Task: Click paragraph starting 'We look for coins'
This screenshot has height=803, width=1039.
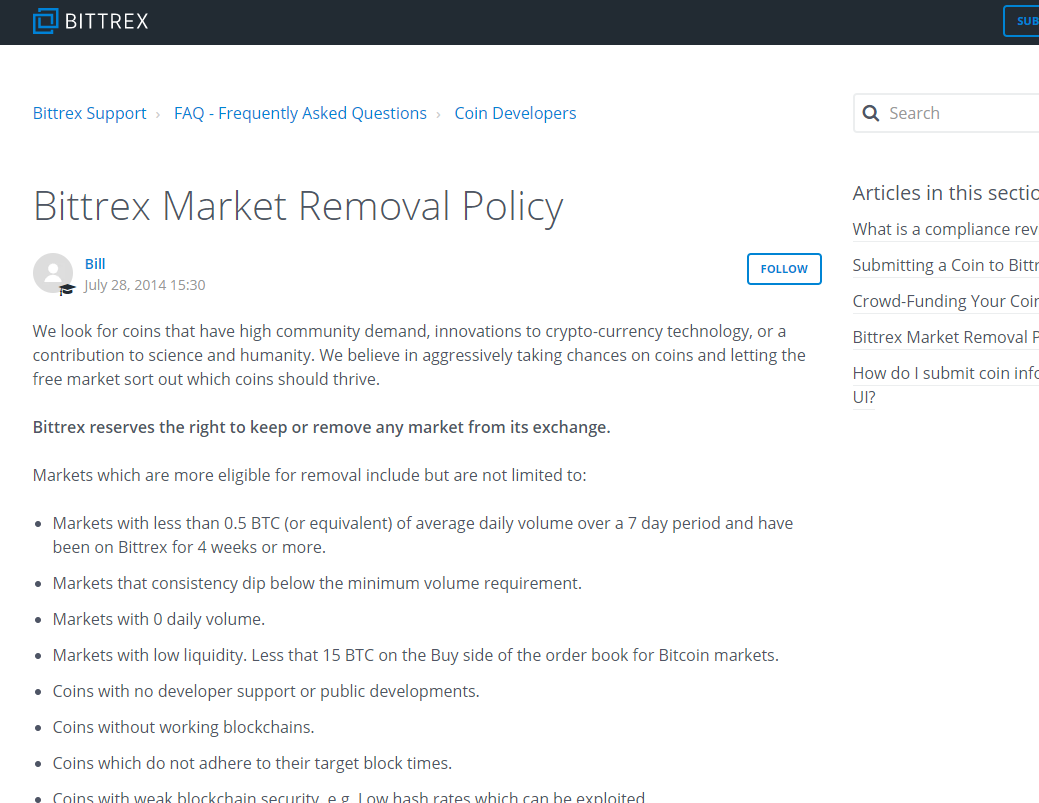Action: click(419, 355)
